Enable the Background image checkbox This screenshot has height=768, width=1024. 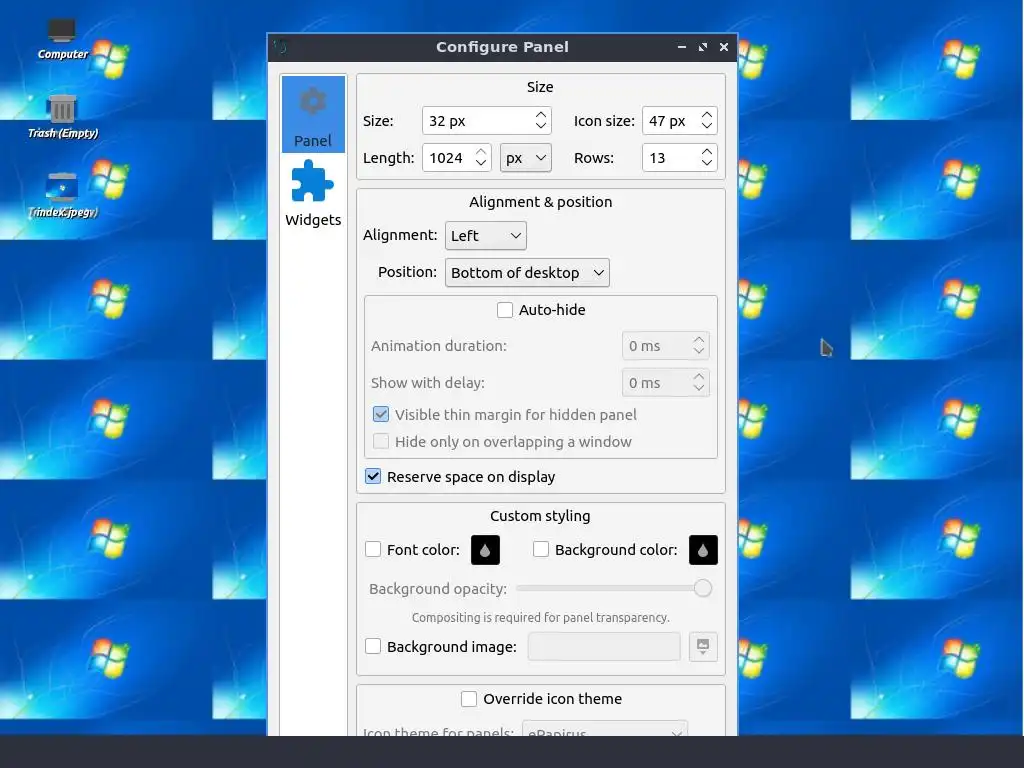(373, 647)
